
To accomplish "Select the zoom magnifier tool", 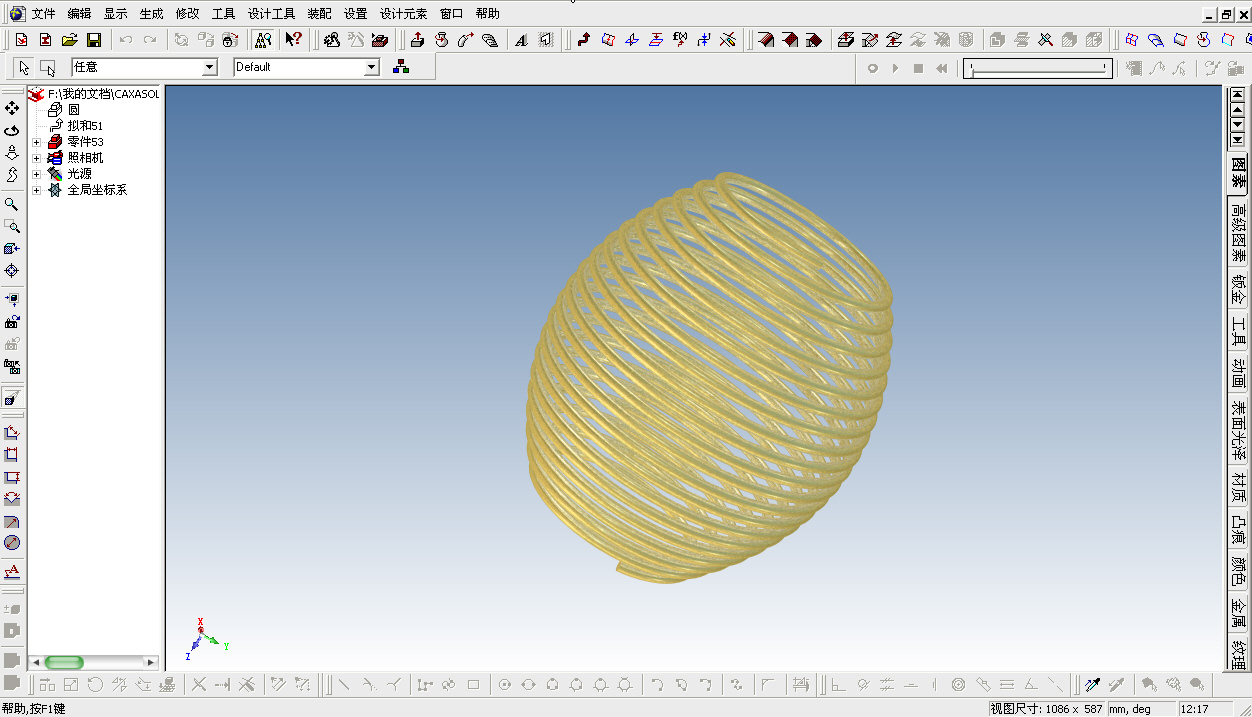I will coord(12,204).
